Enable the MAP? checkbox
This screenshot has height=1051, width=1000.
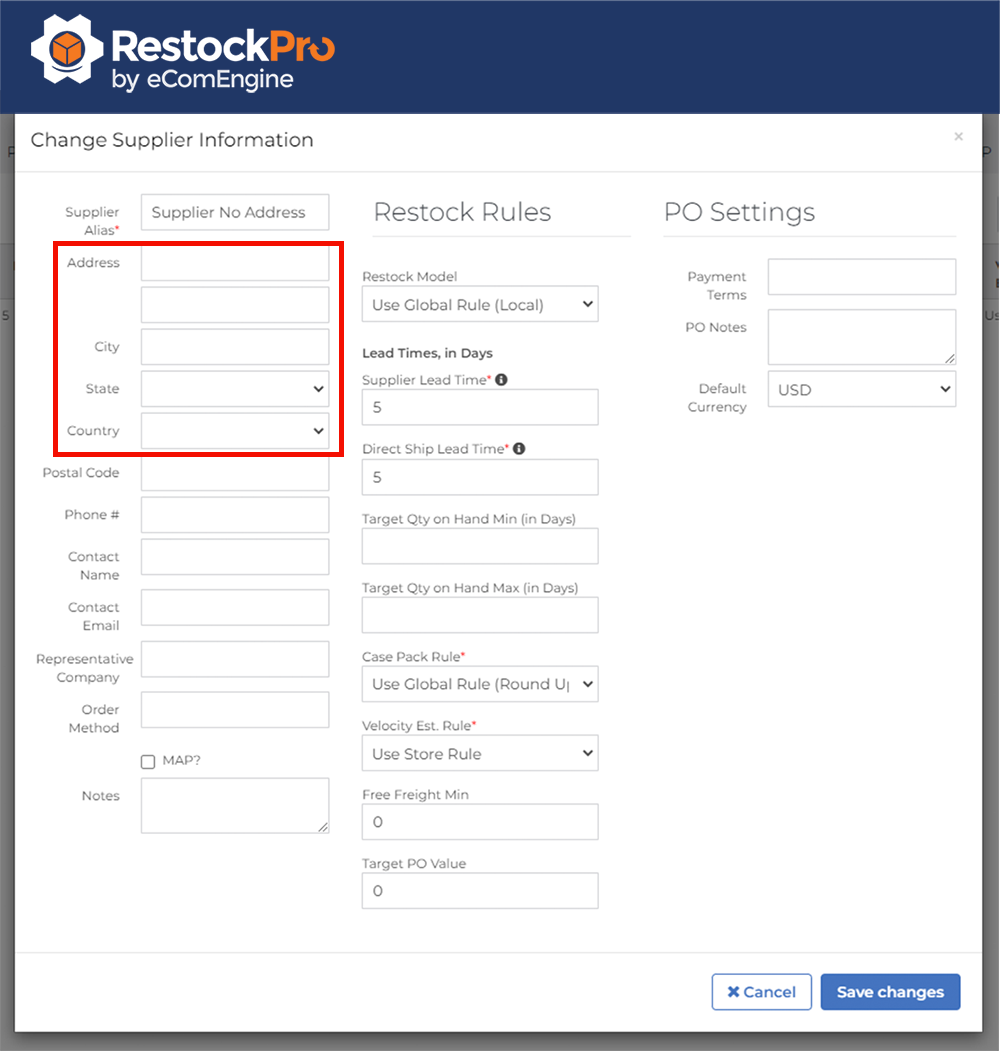coord(146,760)
